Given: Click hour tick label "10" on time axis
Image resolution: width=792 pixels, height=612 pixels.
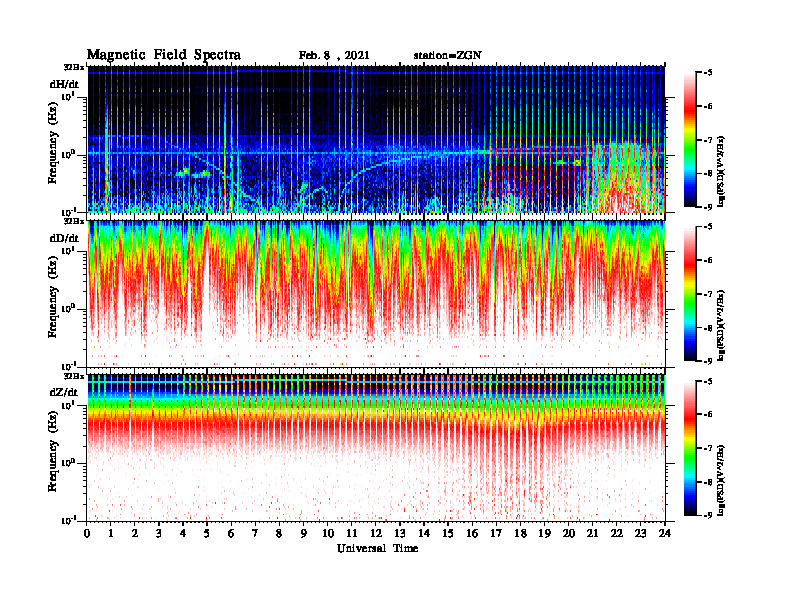Looking at the screenshot, I should 328,533.
